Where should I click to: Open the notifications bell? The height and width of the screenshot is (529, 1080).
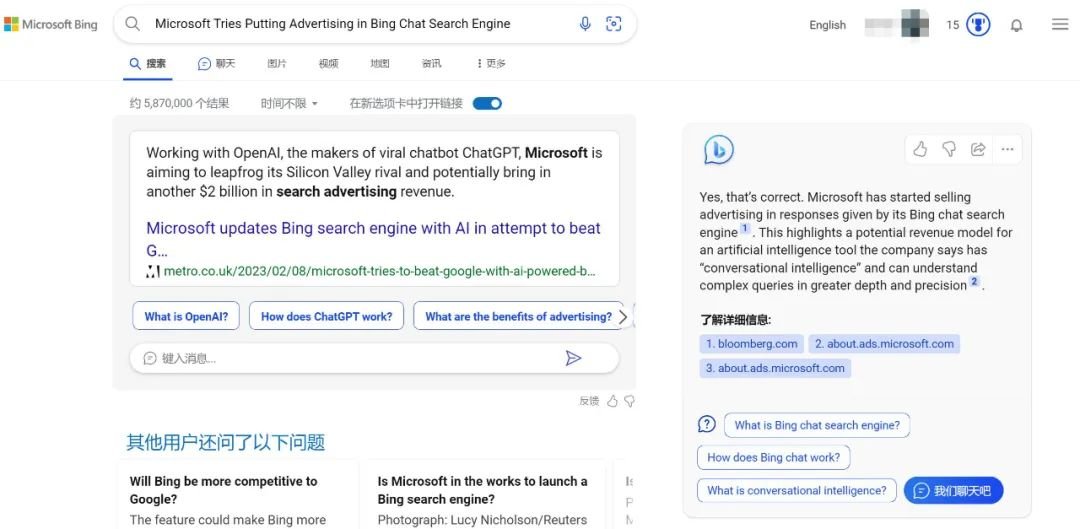[1016, 25]
